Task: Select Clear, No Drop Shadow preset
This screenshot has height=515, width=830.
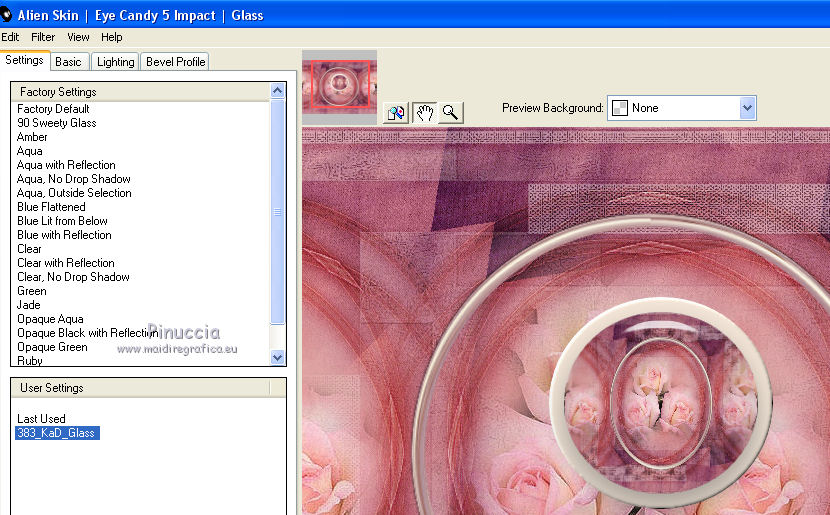Action: tap(73, 277)
